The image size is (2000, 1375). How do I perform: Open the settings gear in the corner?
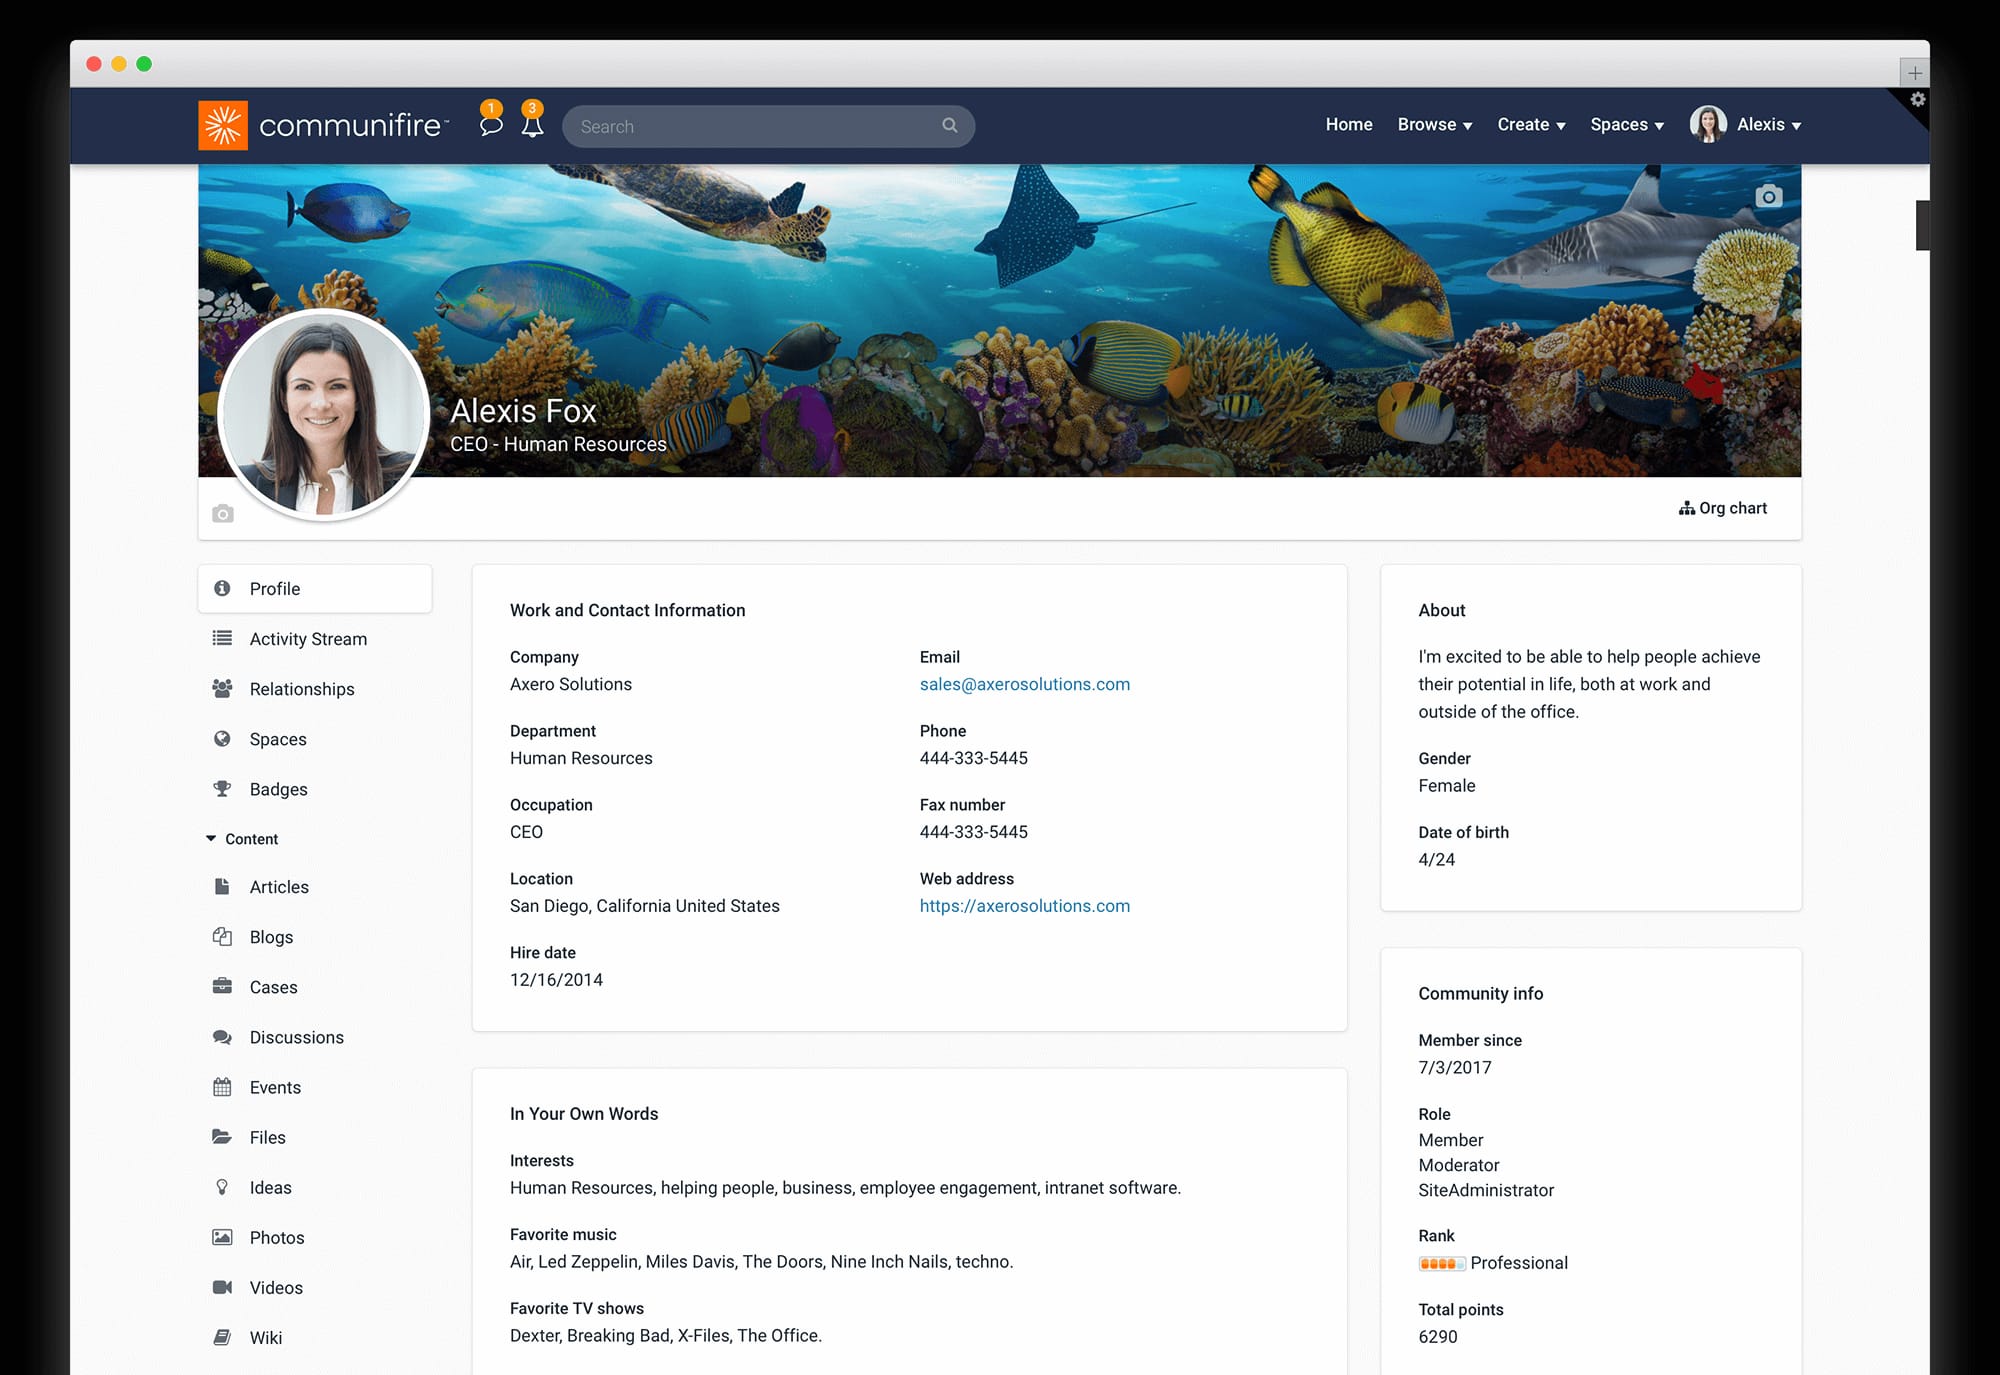point(1918,100)
